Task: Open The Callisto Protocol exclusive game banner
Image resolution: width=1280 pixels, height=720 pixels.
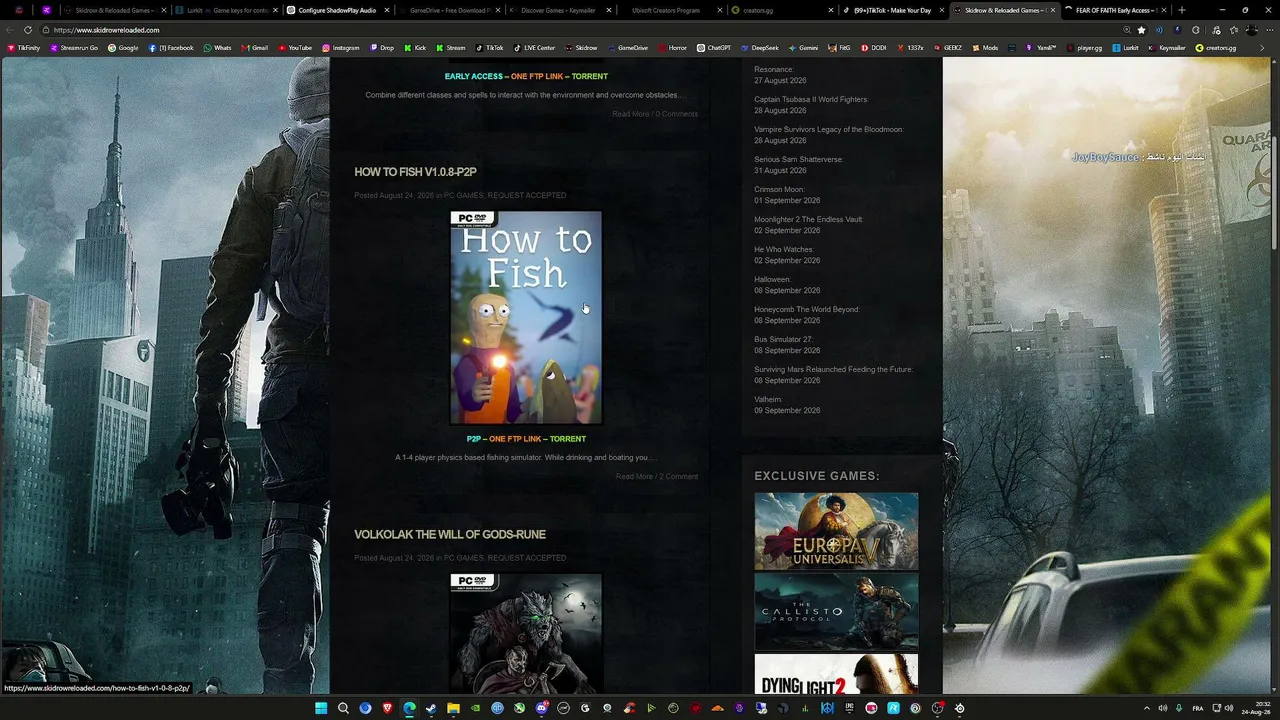Action: click(x=836, y=611)
